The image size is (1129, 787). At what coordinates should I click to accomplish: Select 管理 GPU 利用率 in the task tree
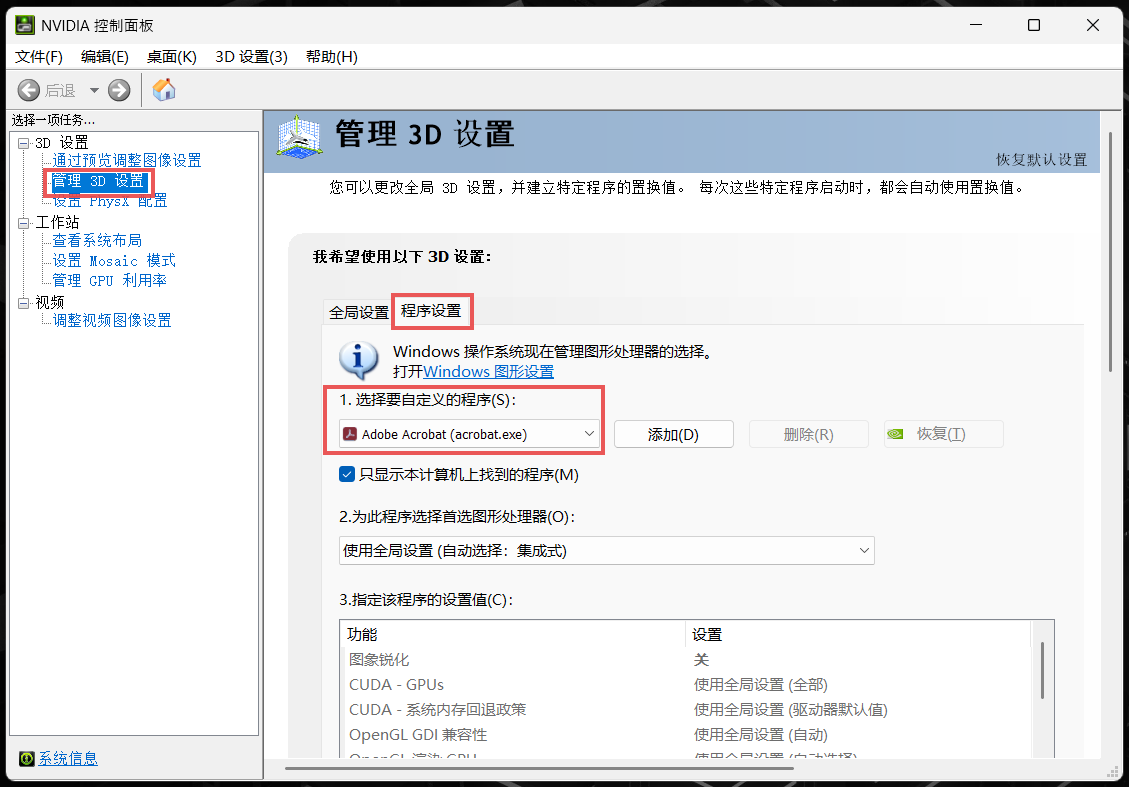tap(109, 280)
